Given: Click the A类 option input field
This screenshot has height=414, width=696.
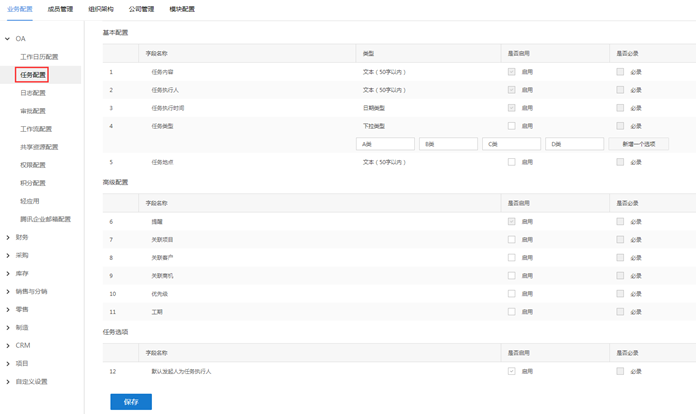Looking at the screenshot, I should point(385,144).
